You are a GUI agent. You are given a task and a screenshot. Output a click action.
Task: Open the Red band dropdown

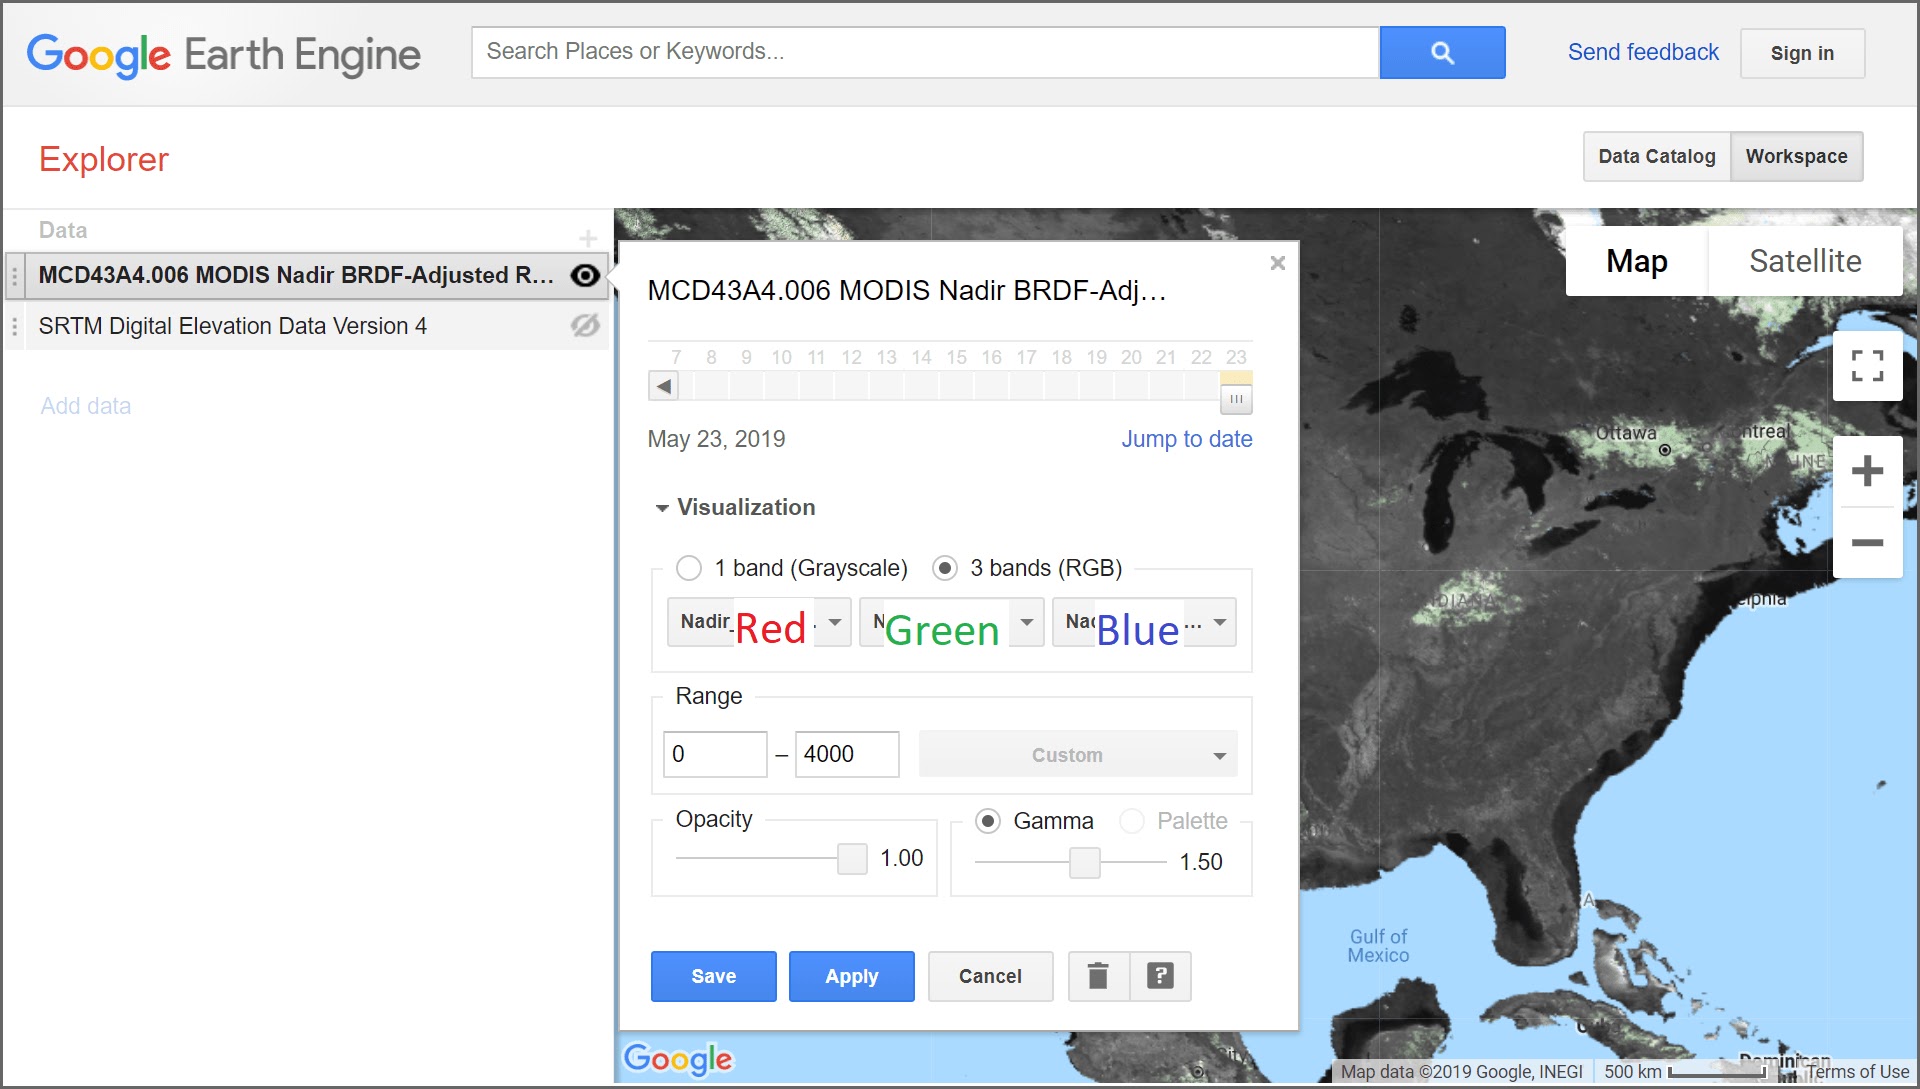759,622
